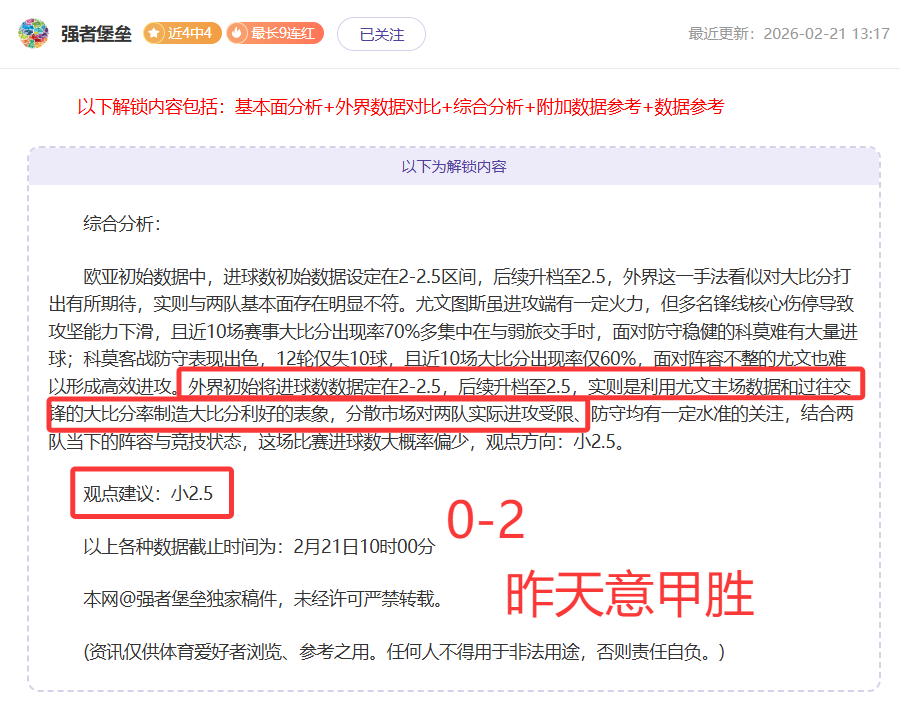
Task: Select the 近4中4 badge text
Action: click(x=190, y=33)
